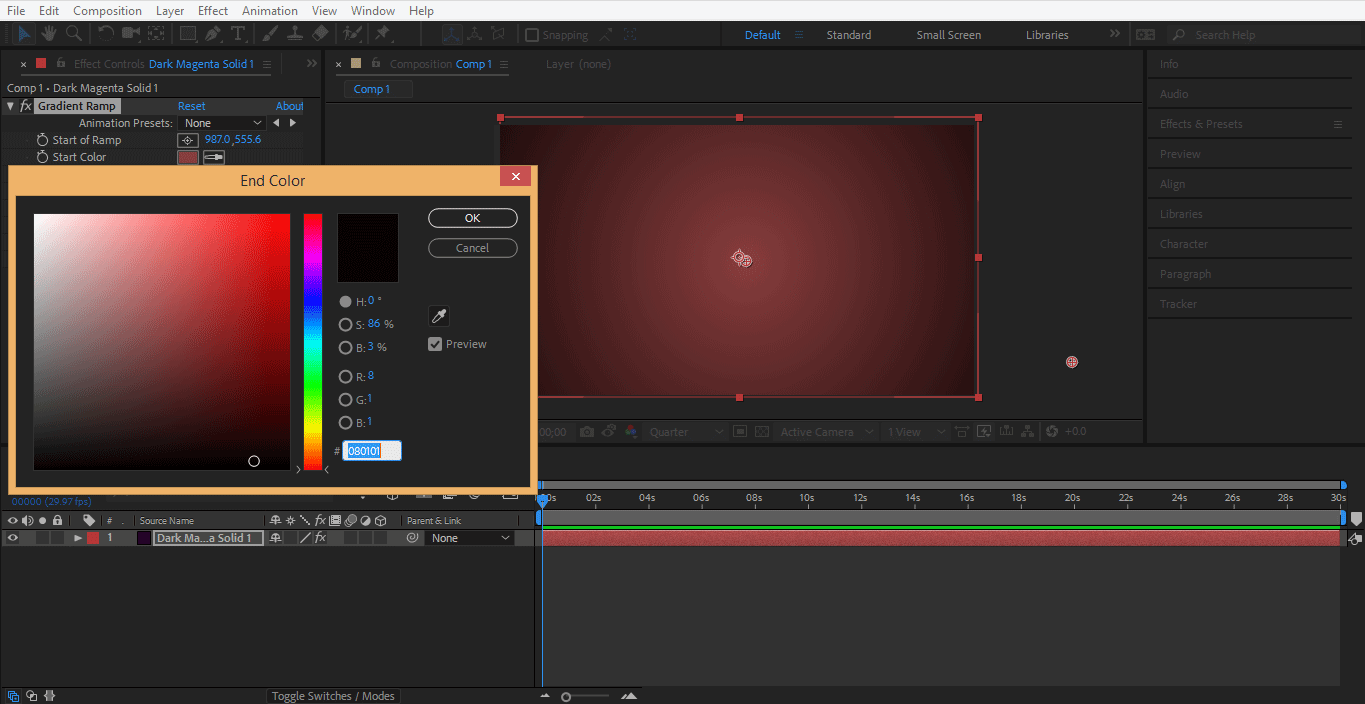
Task: Open the layer's Parent & Link dropdown
Action: [470, 538]
